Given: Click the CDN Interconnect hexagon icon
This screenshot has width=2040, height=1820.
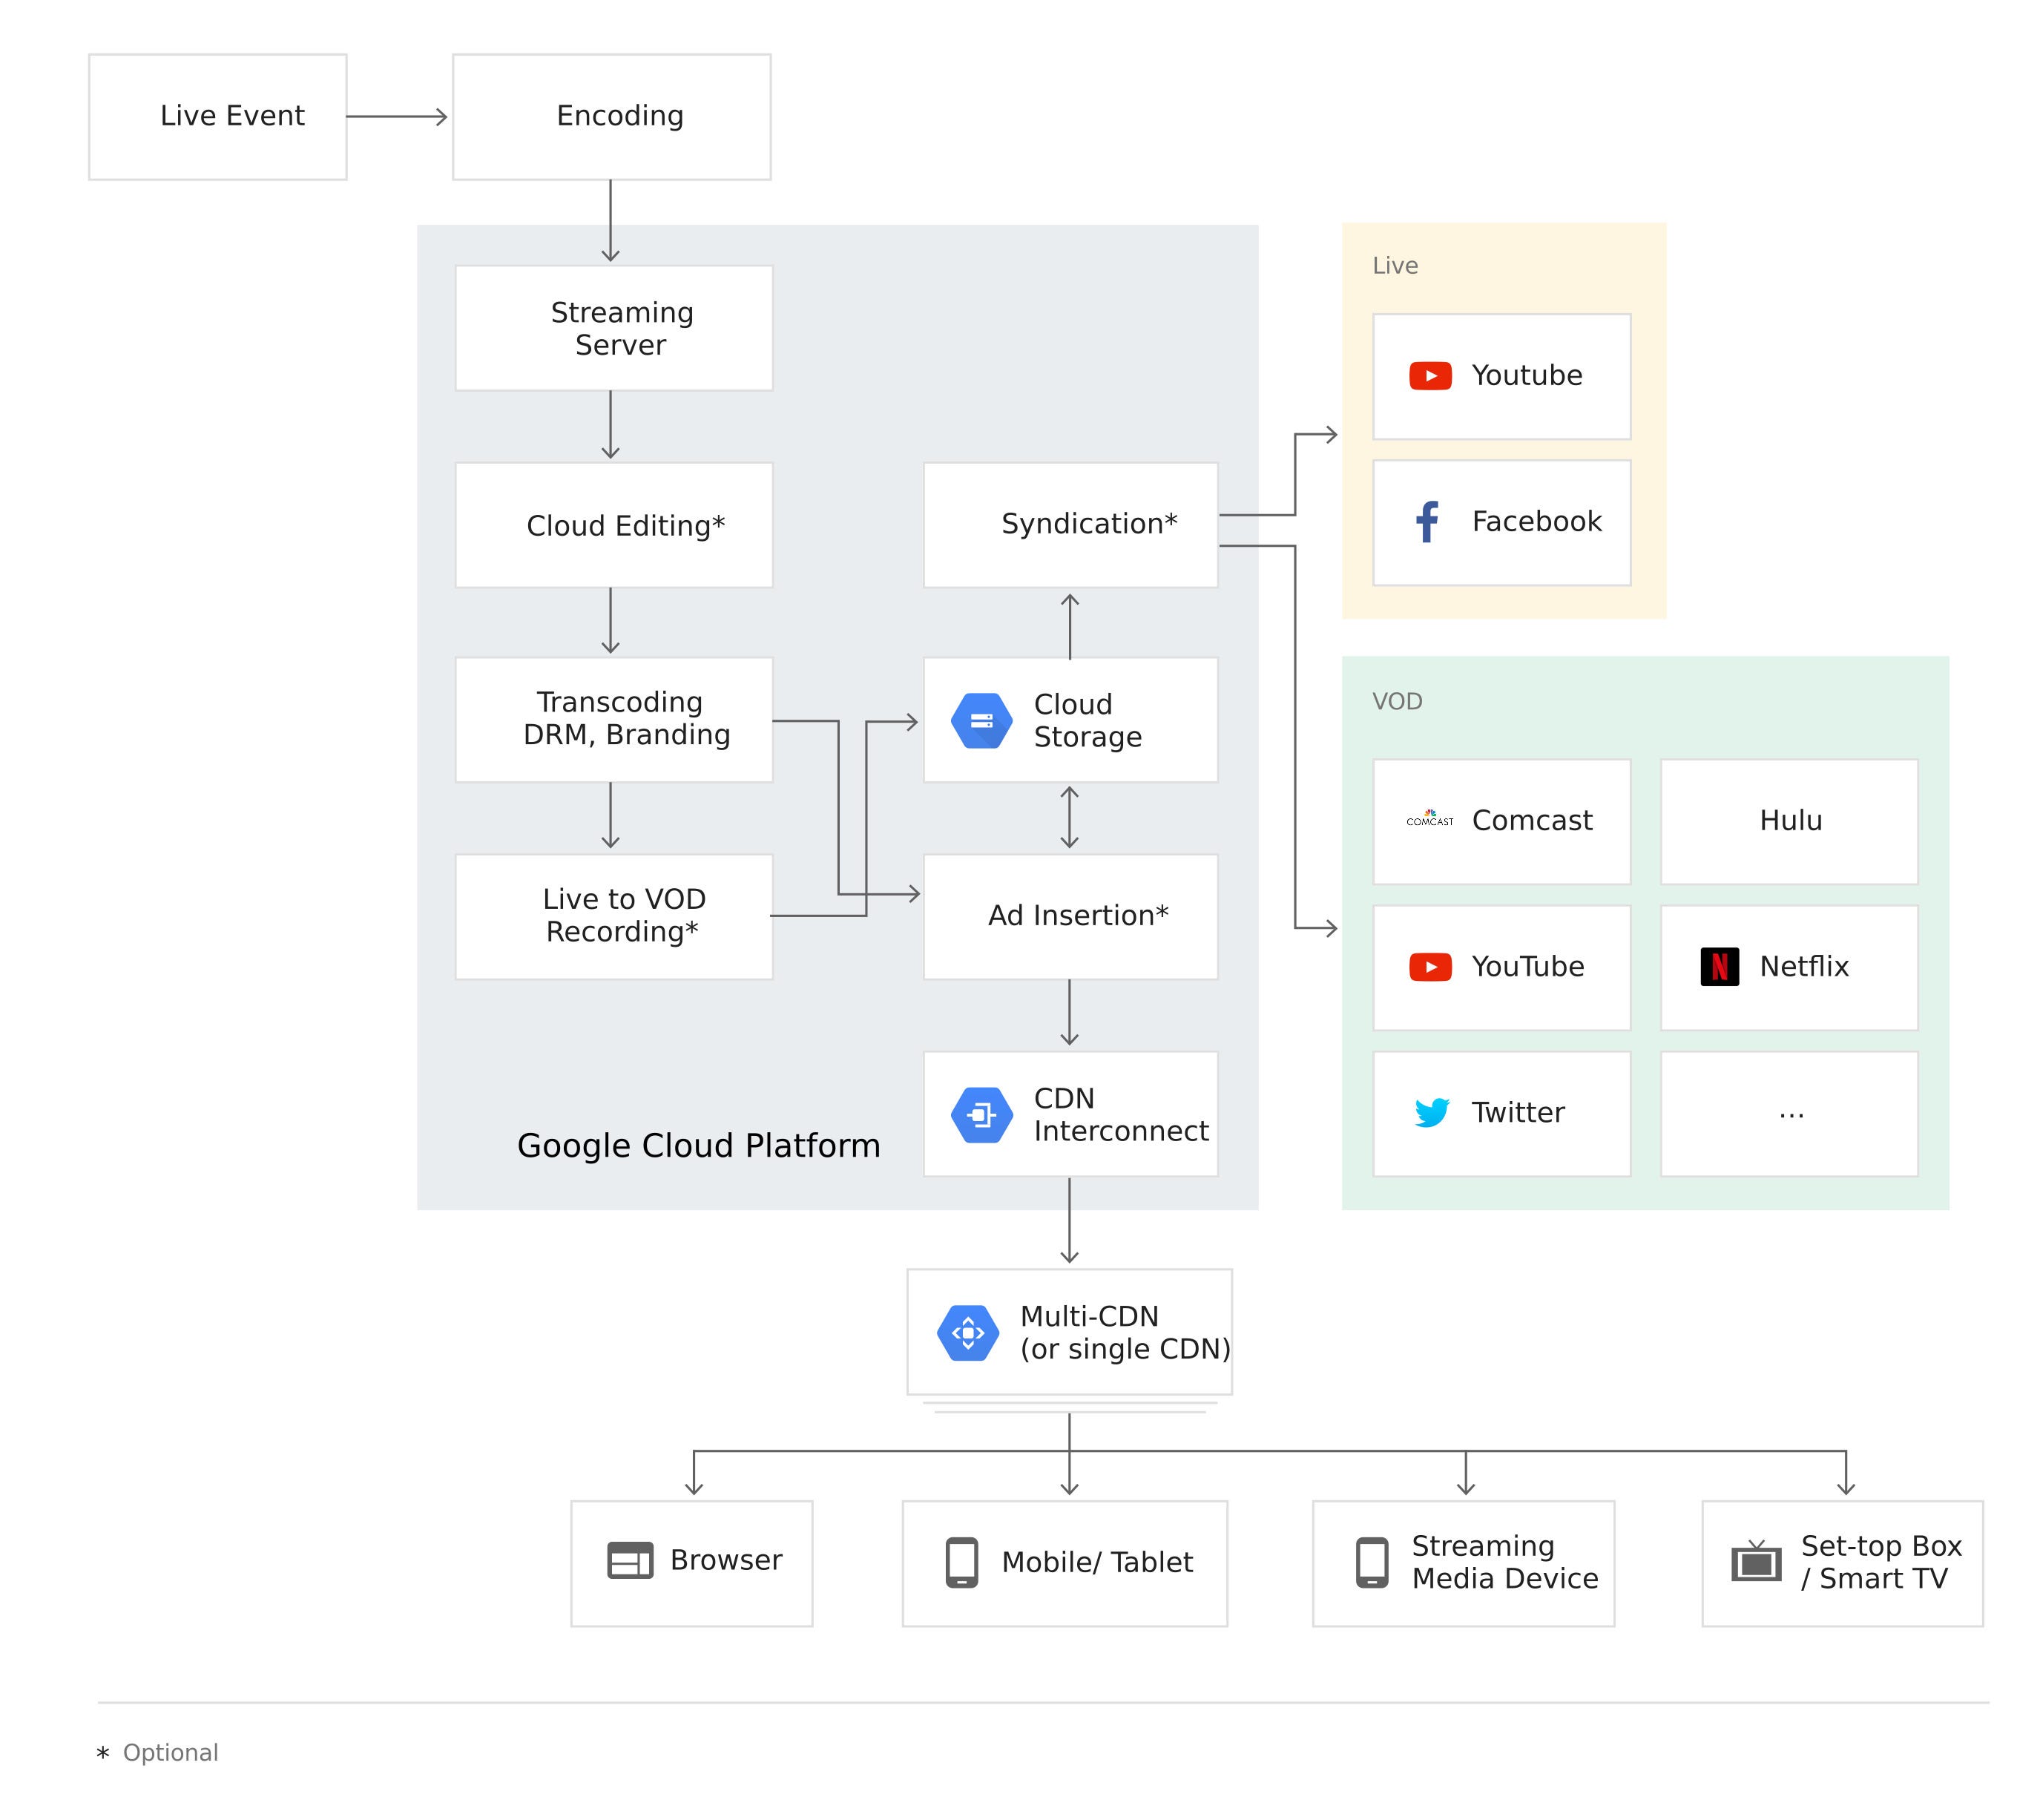Looking at the screenshot, I should (x=981, y=1114).
